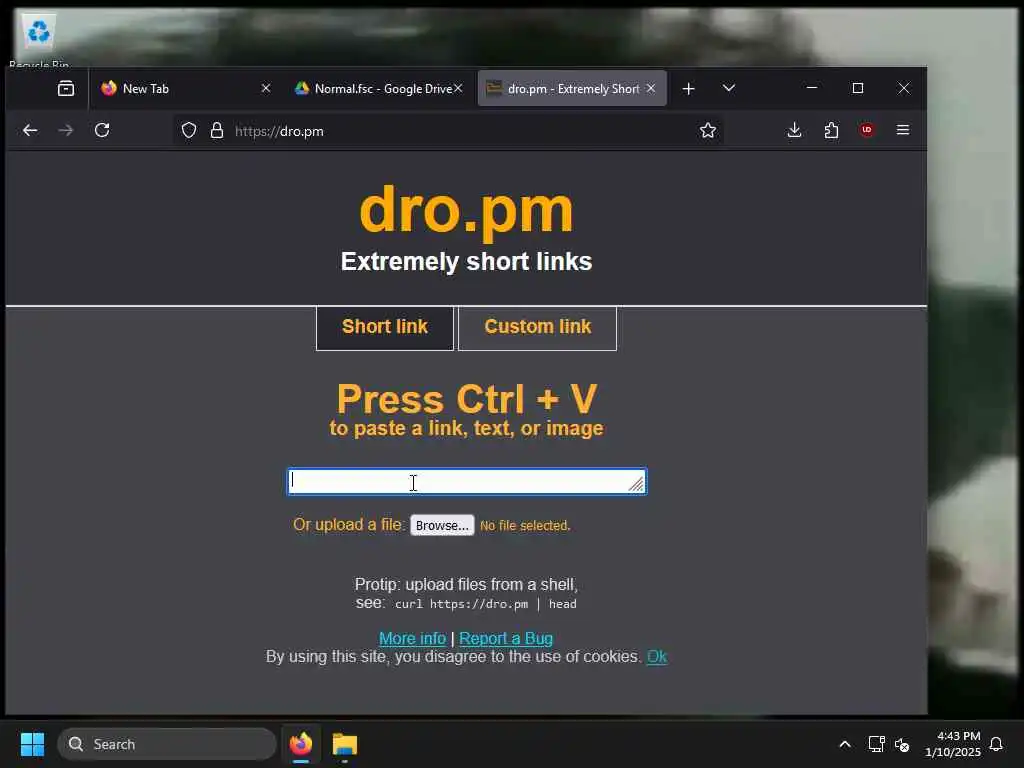Dismiss cookie notice with Ok link

coord(657,656)
